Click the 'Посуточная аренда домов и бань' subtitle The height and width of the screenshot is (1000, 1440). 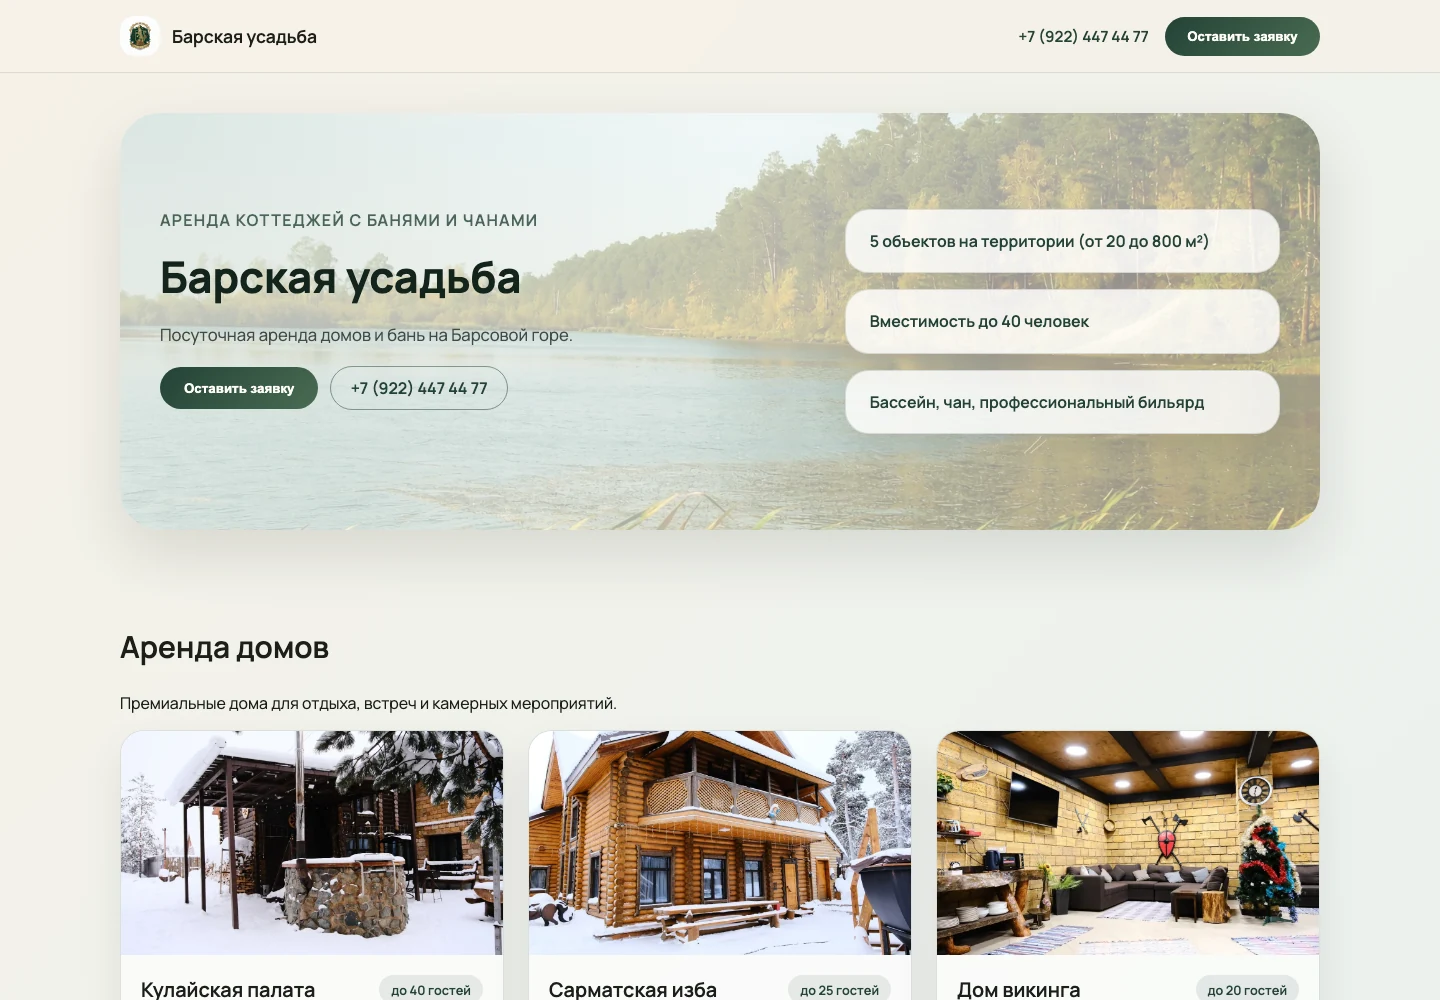pyautogui.click(x=366, y=335)
